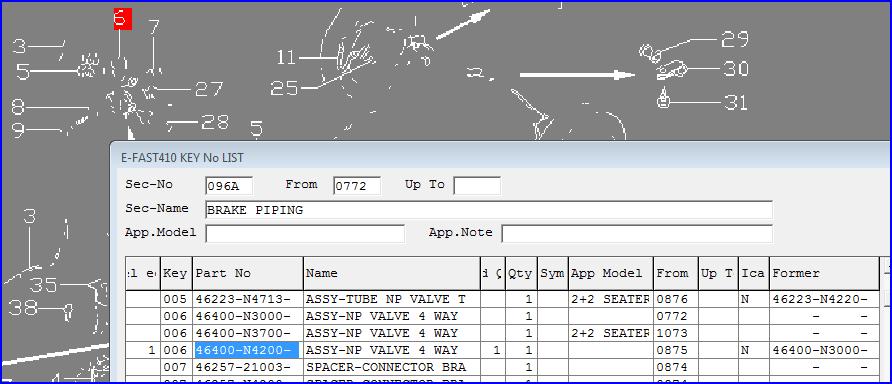This screenshot has width=892, height=384.
Task: Click callout number 27 in the diagram
Action: 209,89
